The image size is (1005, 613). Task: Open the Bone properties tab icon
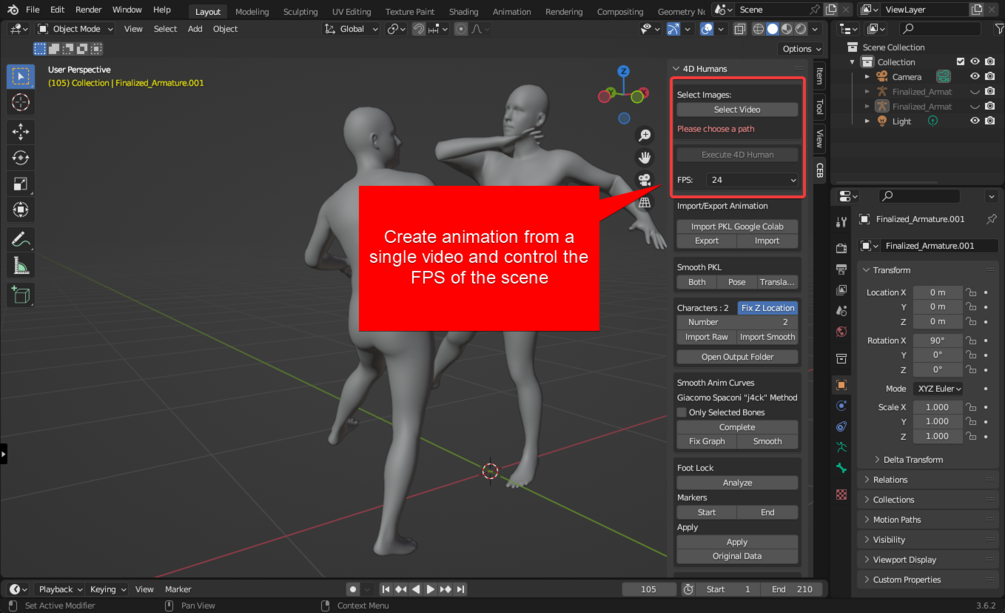tap(842, 469)
